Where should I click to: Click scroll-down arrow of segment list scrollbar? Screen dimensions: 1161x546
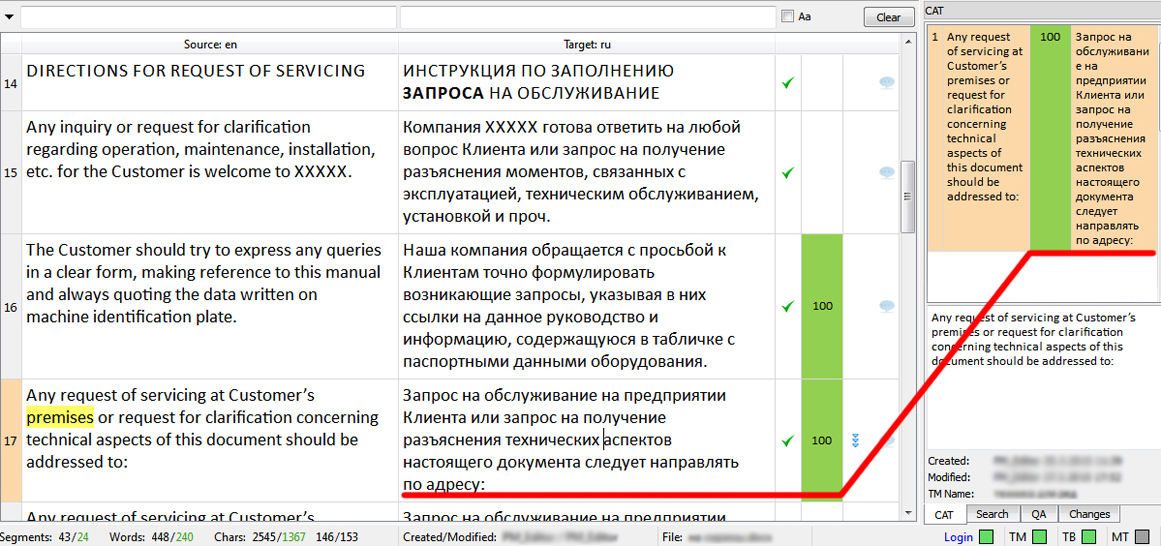tap(907, 512)
